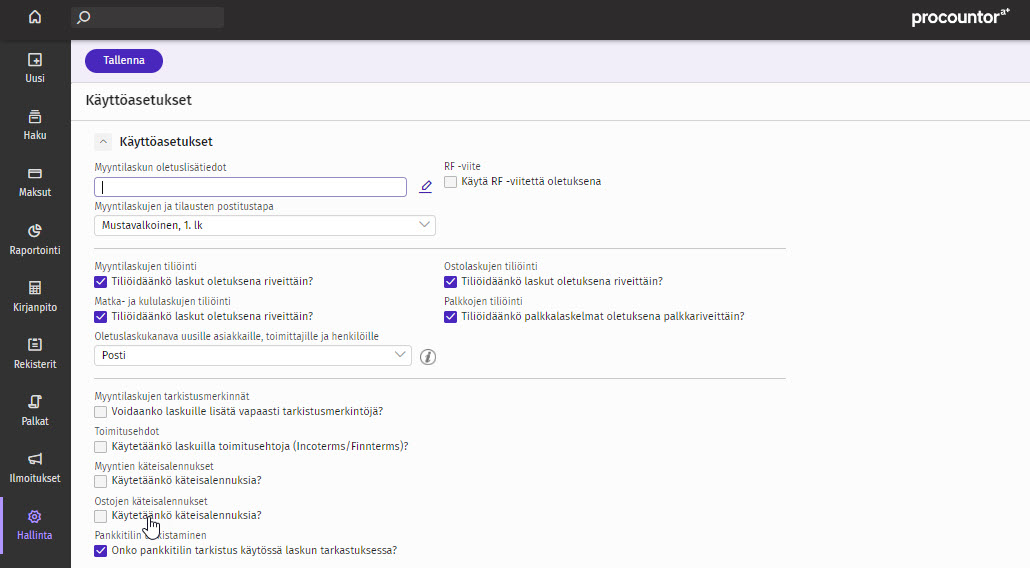
Task: Collapse the Käyttöasetukset section chevron
Action: (102, 142)
